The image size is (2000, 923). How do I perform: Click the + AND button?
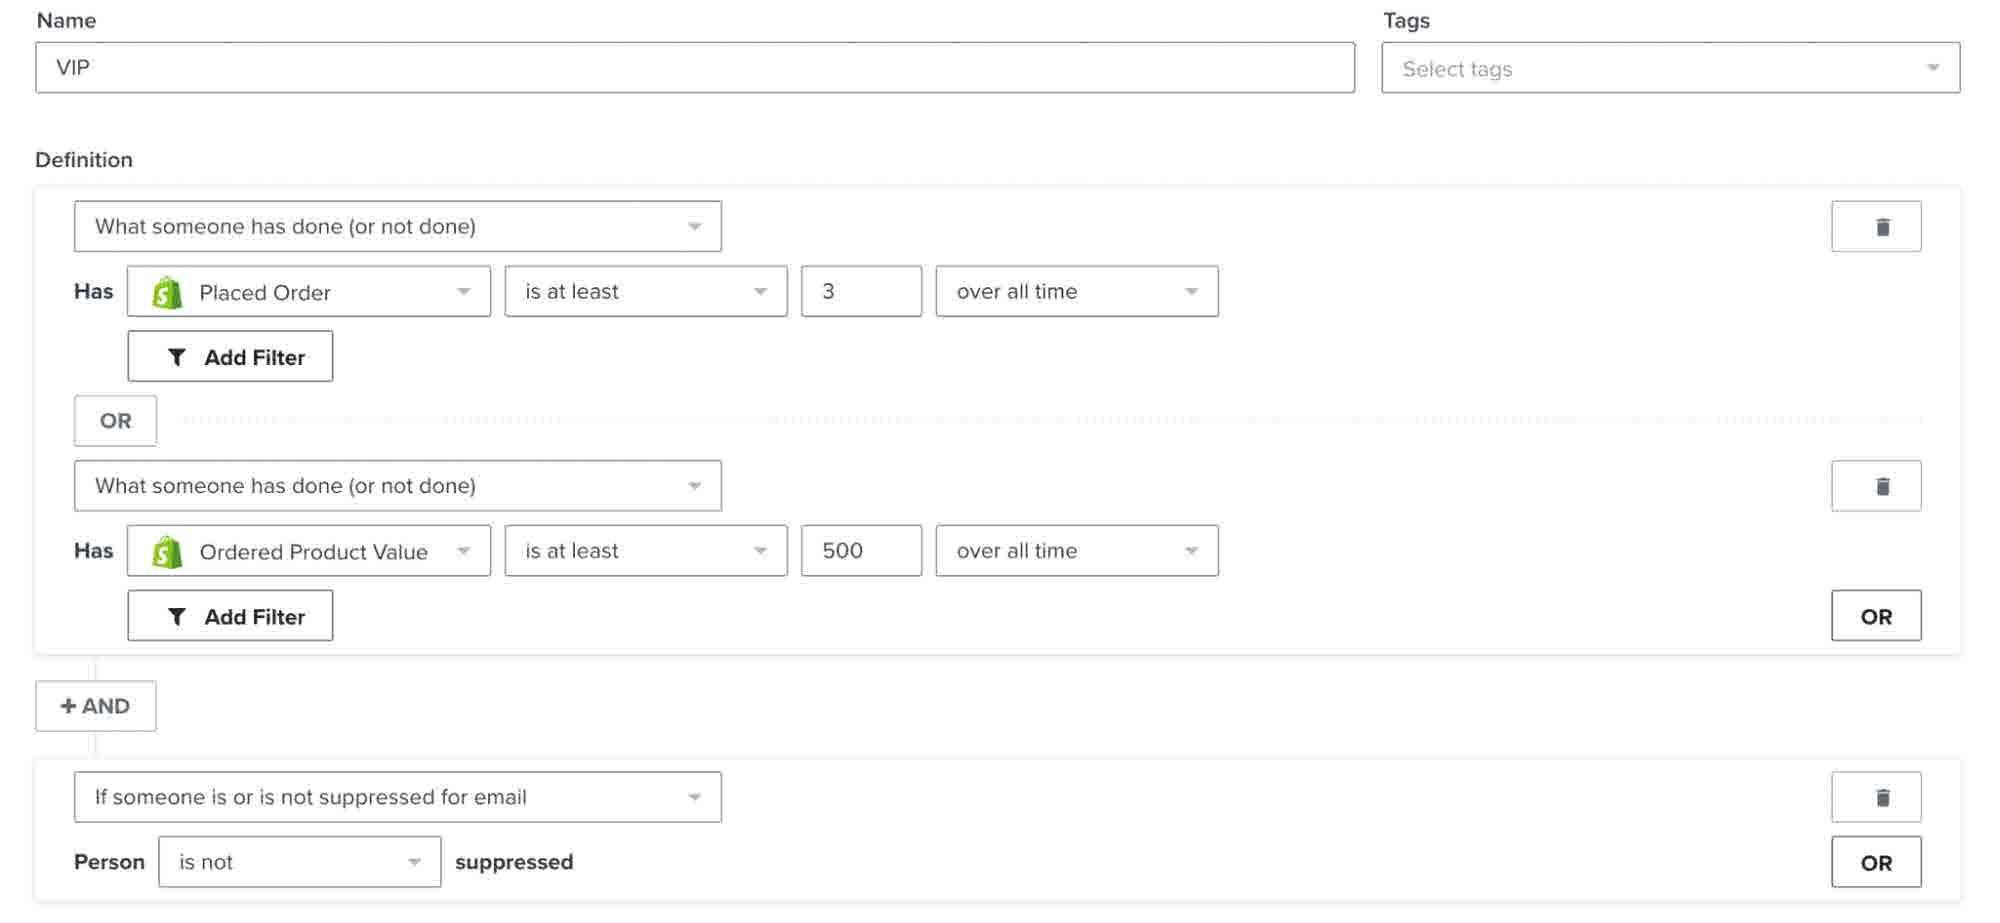tap(96, 706)
